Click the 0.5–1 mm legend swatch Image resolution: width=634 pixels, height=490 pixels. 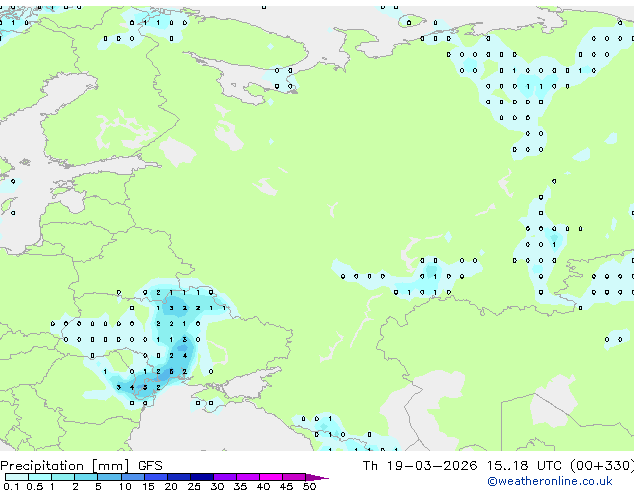pyautogui.click(x=40, y=477)
